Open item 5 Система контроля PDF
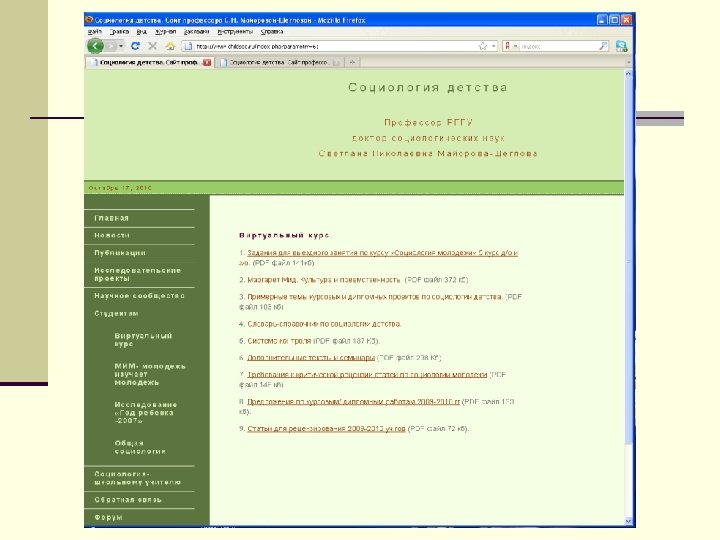Image resolution: width=720 pixels, height=540 pixels. tap(279, 341)
